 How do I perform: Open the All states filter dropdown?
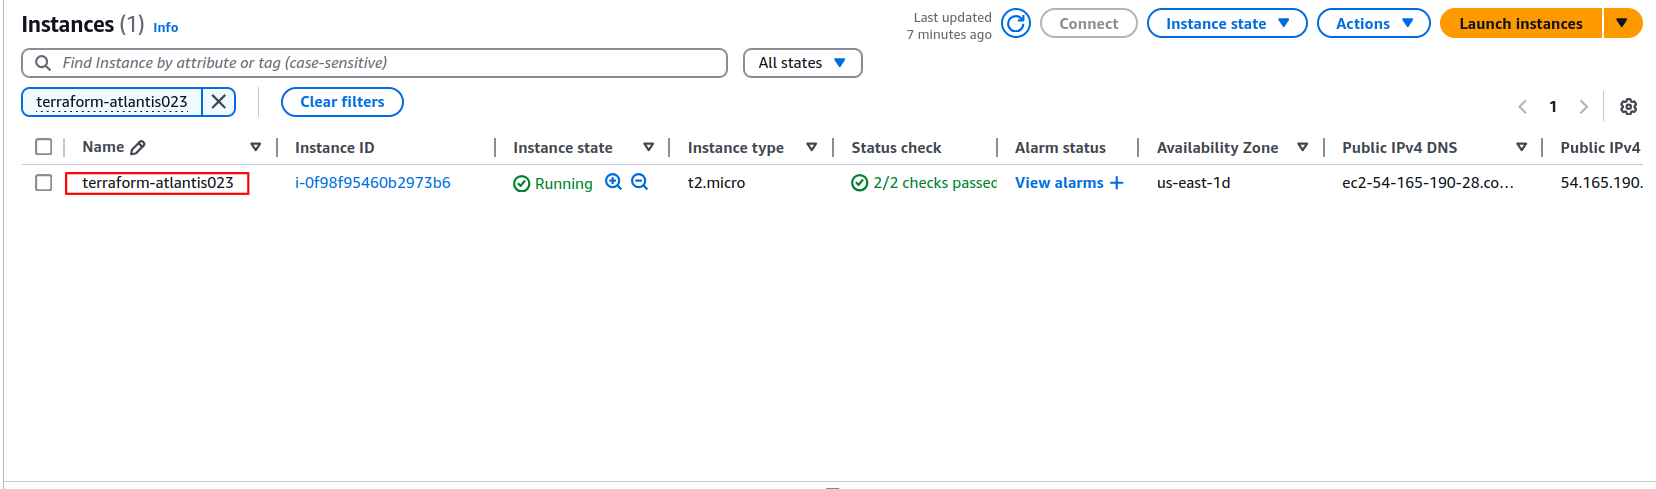802,63
